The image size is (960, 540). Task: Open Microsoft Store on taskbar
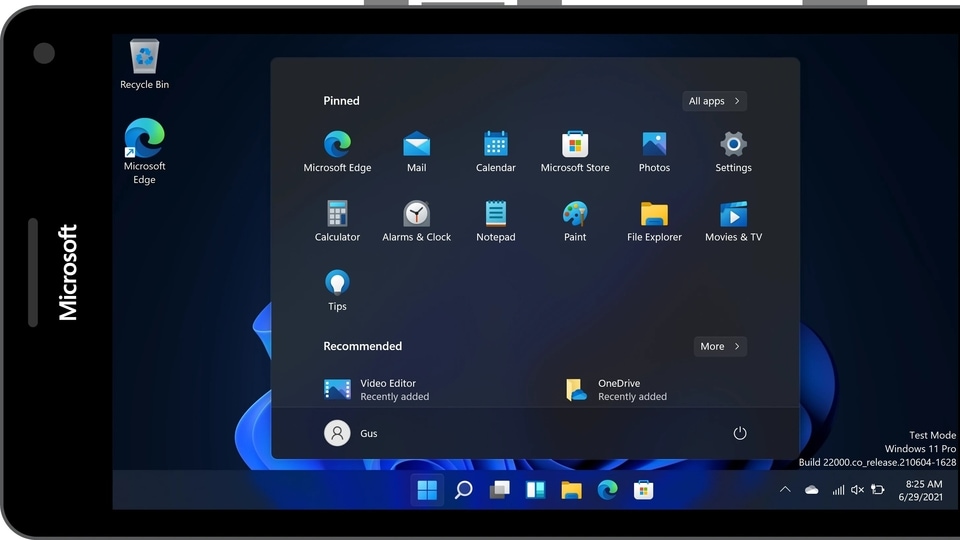[643, 490]
